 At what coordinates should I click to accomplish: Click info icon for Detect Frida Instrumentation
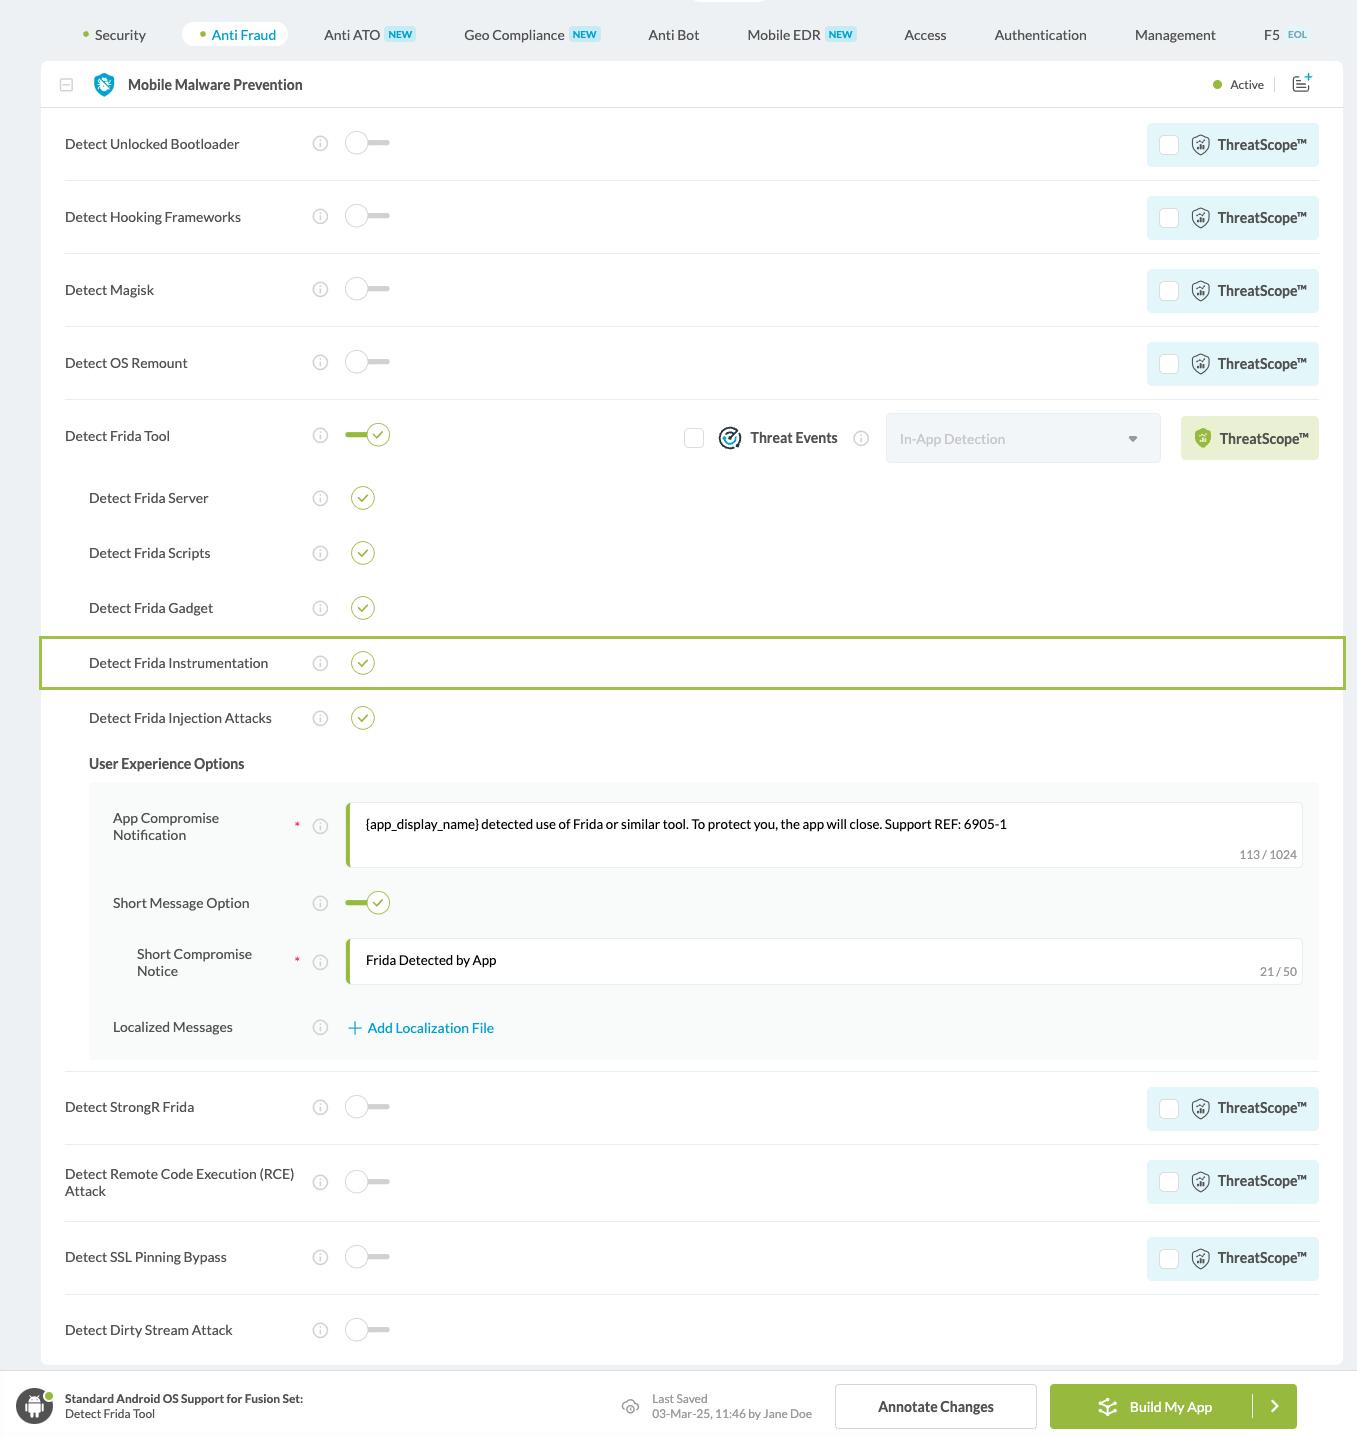point(320,663)
